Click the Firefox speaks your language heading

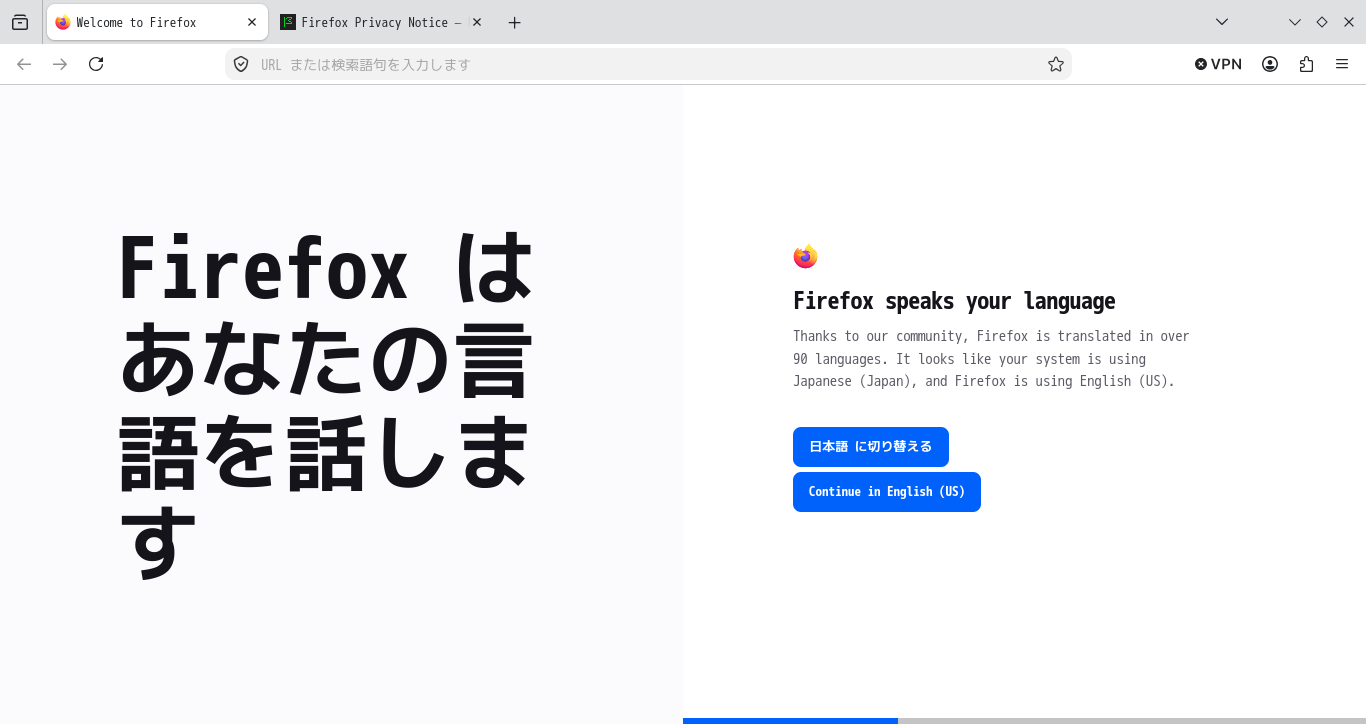pos(954,301)
